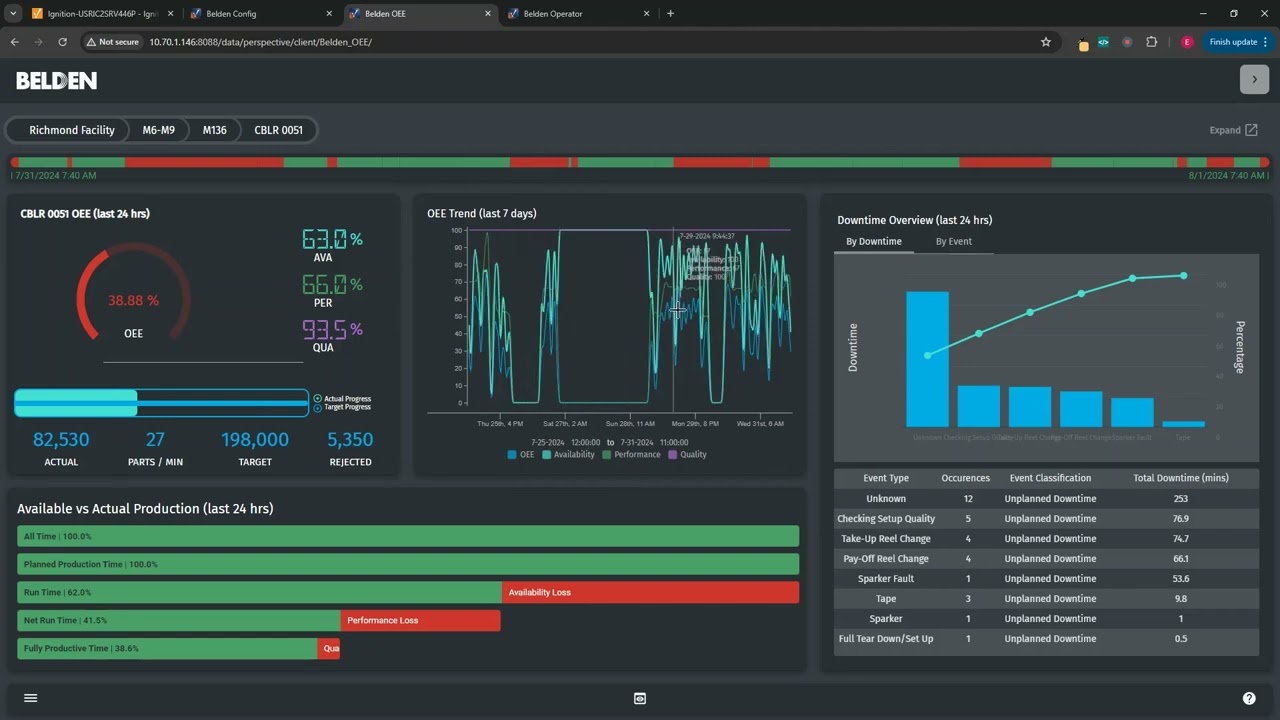This screenshot has height=720, width=1280.
Task: Open the browser tab search dropdown
Action: pyautogui.click(x=13, y=14)
